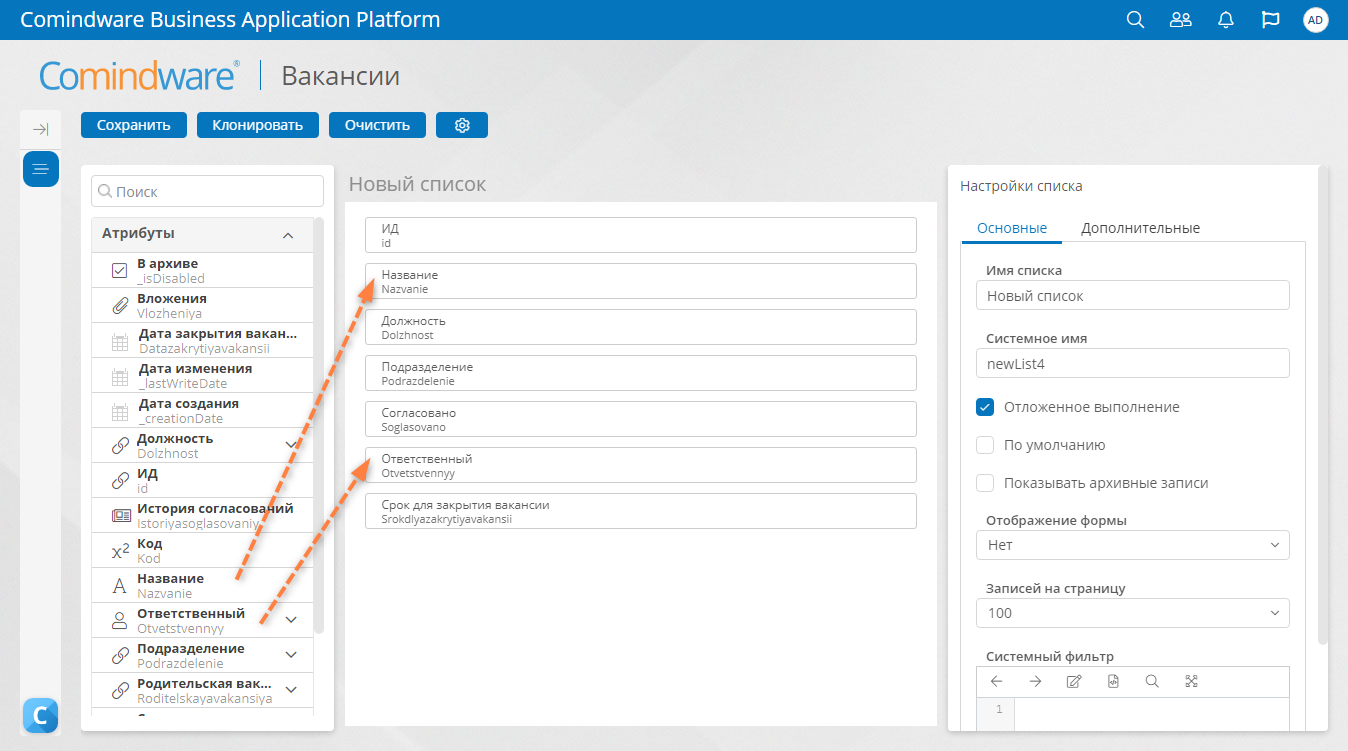Image resolution: width=1348 pixels, height=751 pixels.
Task: Click the blue C logo at sidebar bottom
Action: point(40,715)
